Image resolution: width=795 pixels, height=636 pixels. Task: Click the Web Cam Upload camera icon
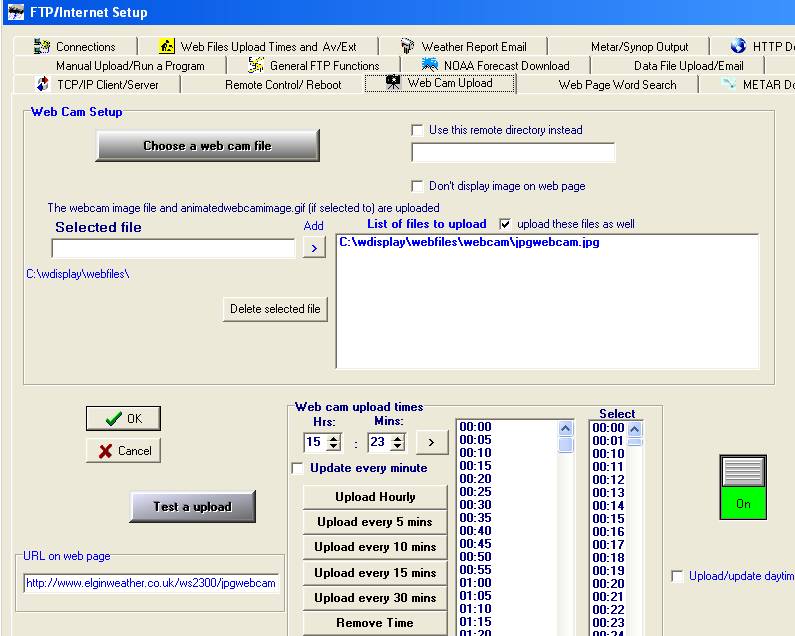[393, 82]
